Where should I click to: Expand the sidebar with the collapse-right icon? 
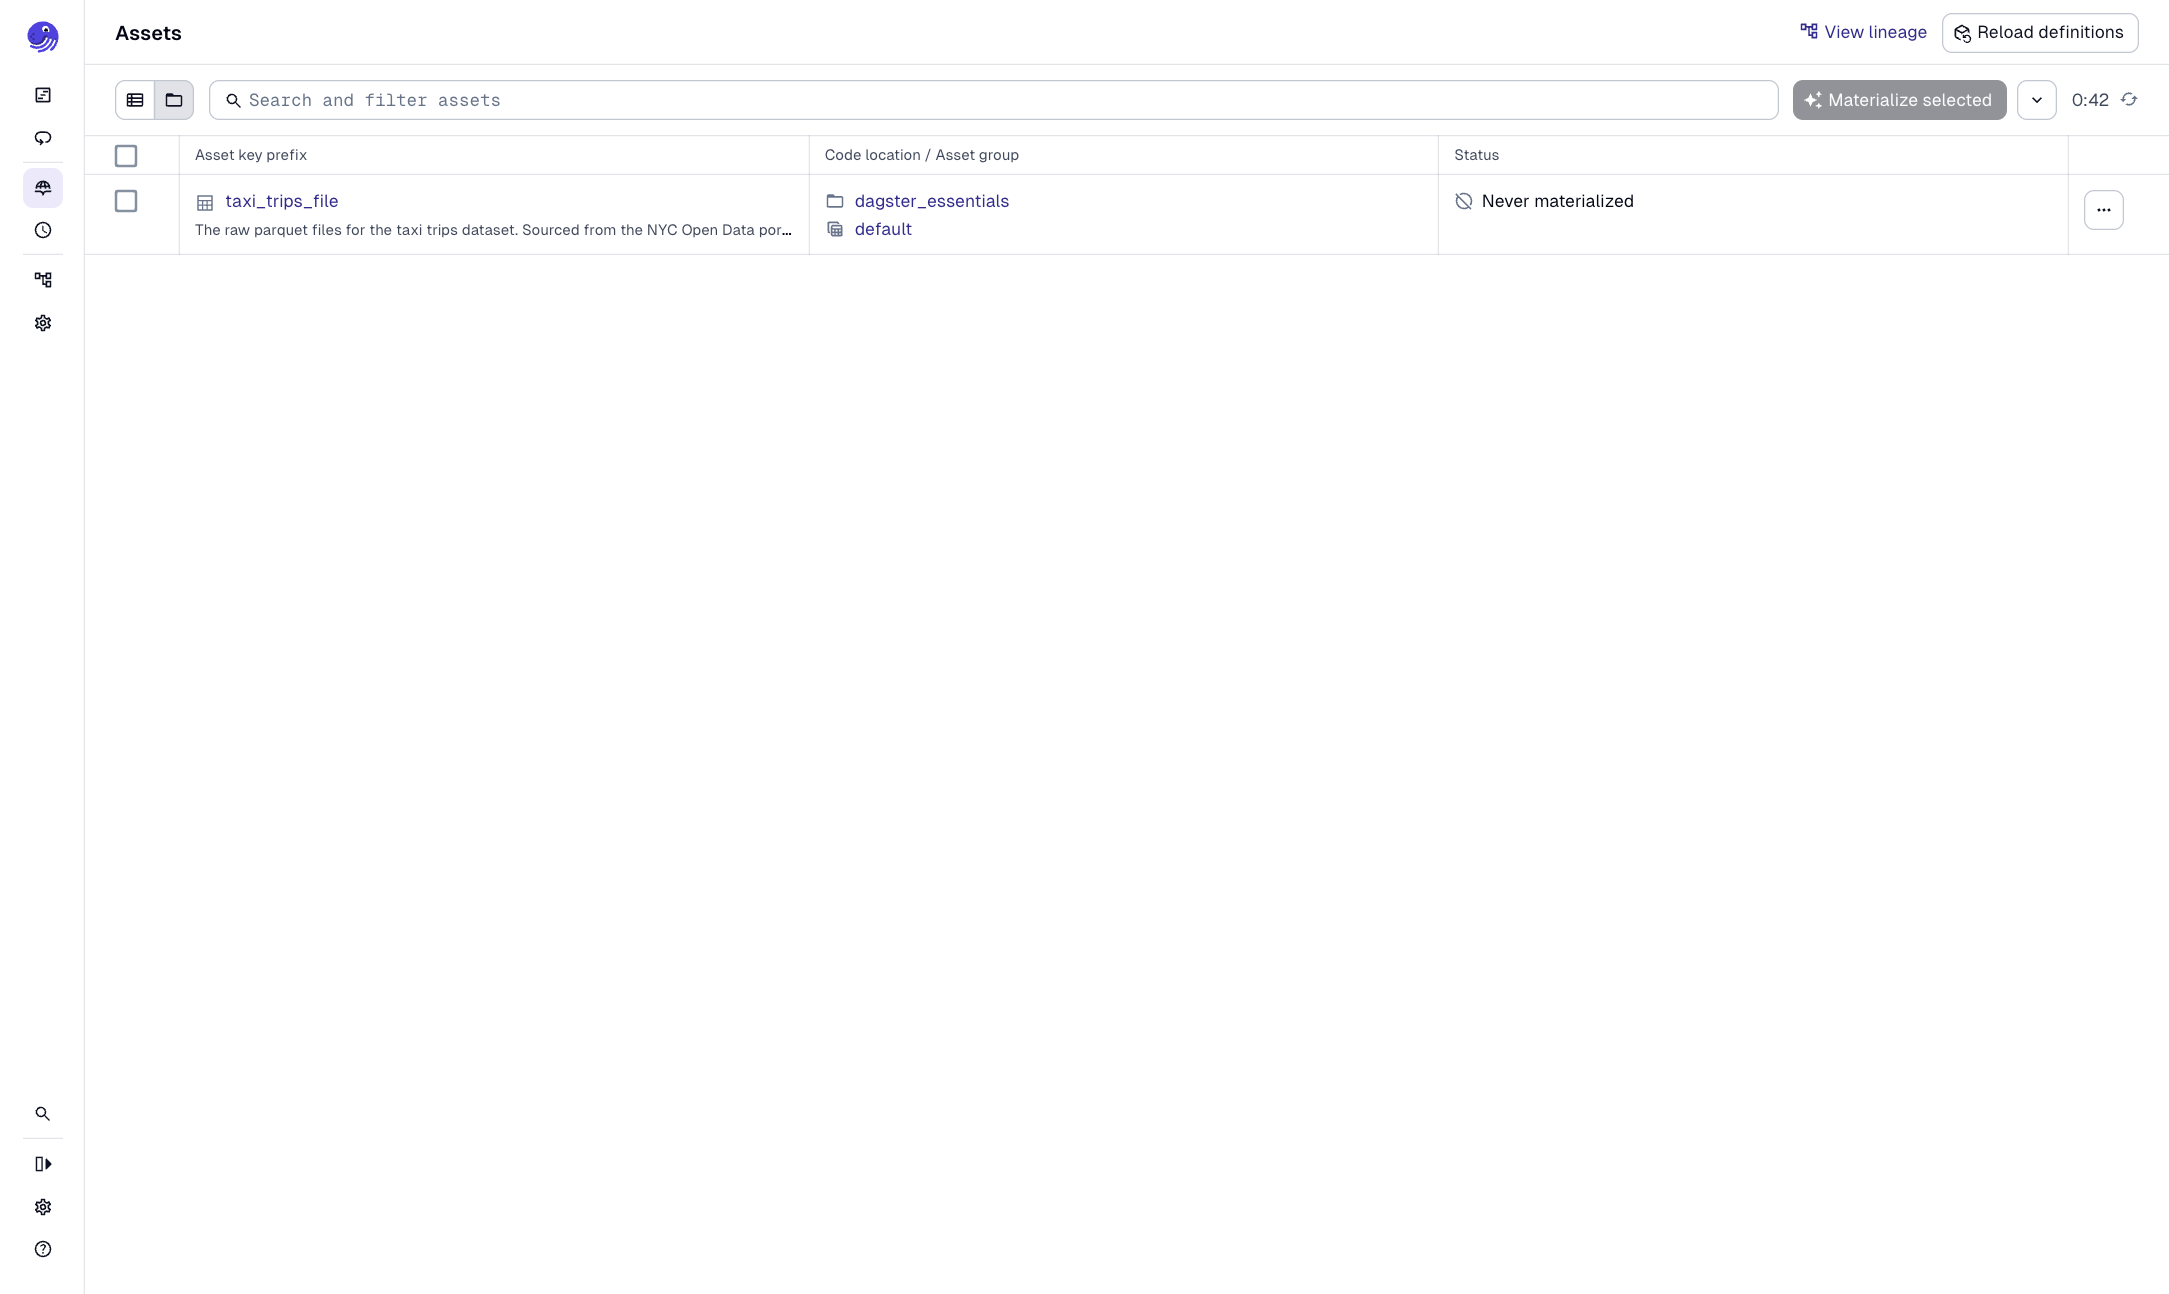click(x=43, y=1163)
